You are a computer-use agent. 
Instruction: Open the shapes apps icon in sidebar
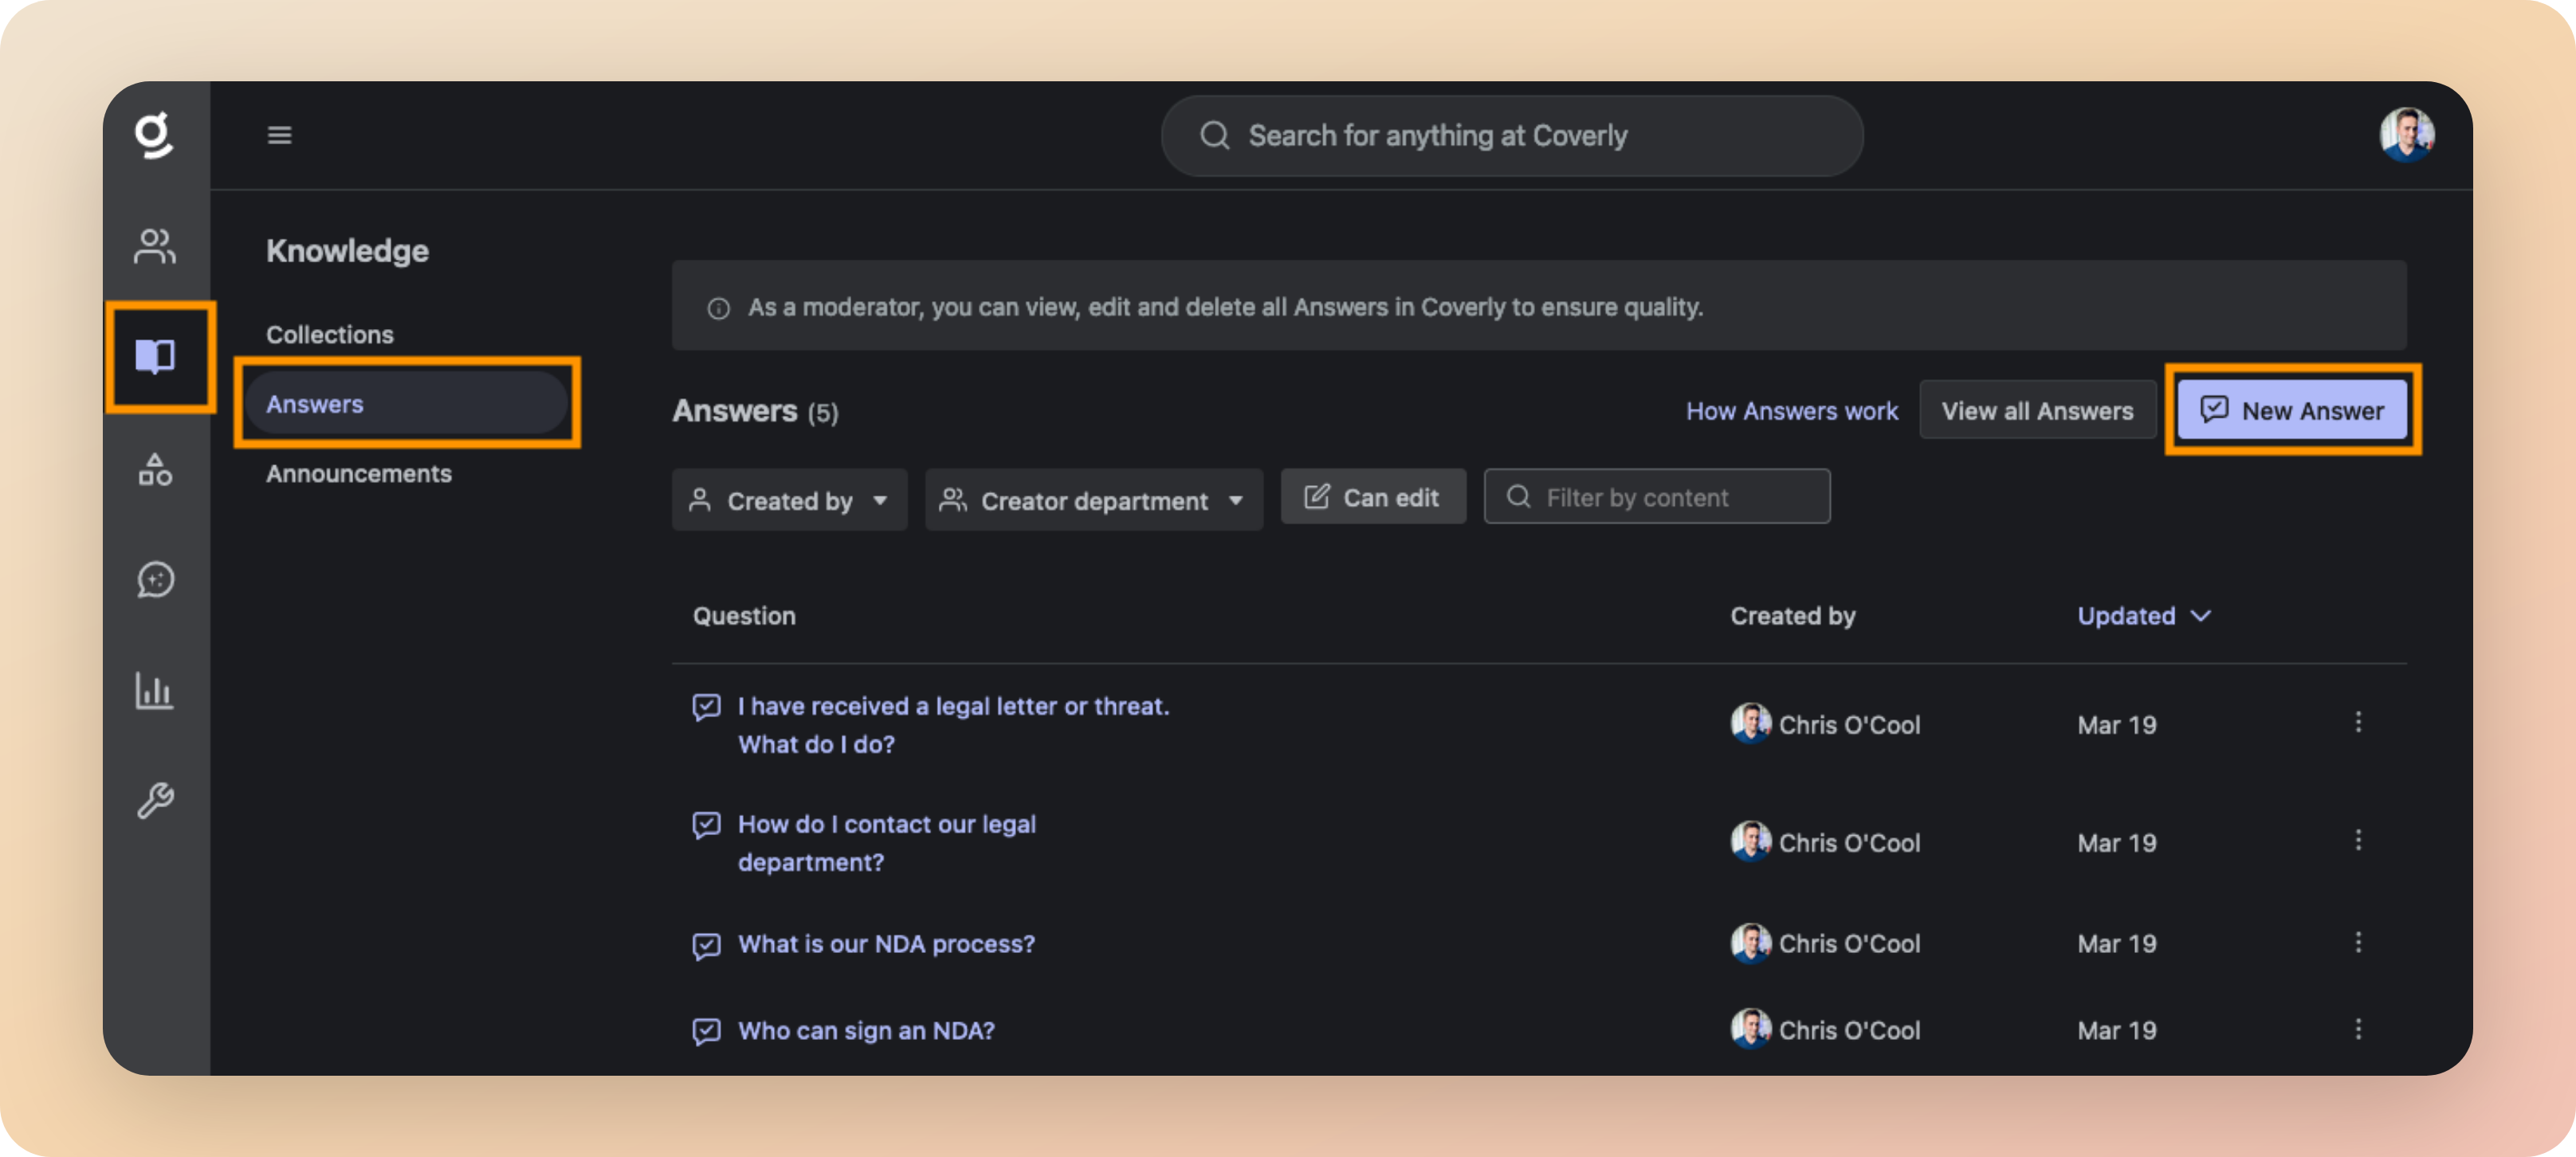tap(155, 469)
